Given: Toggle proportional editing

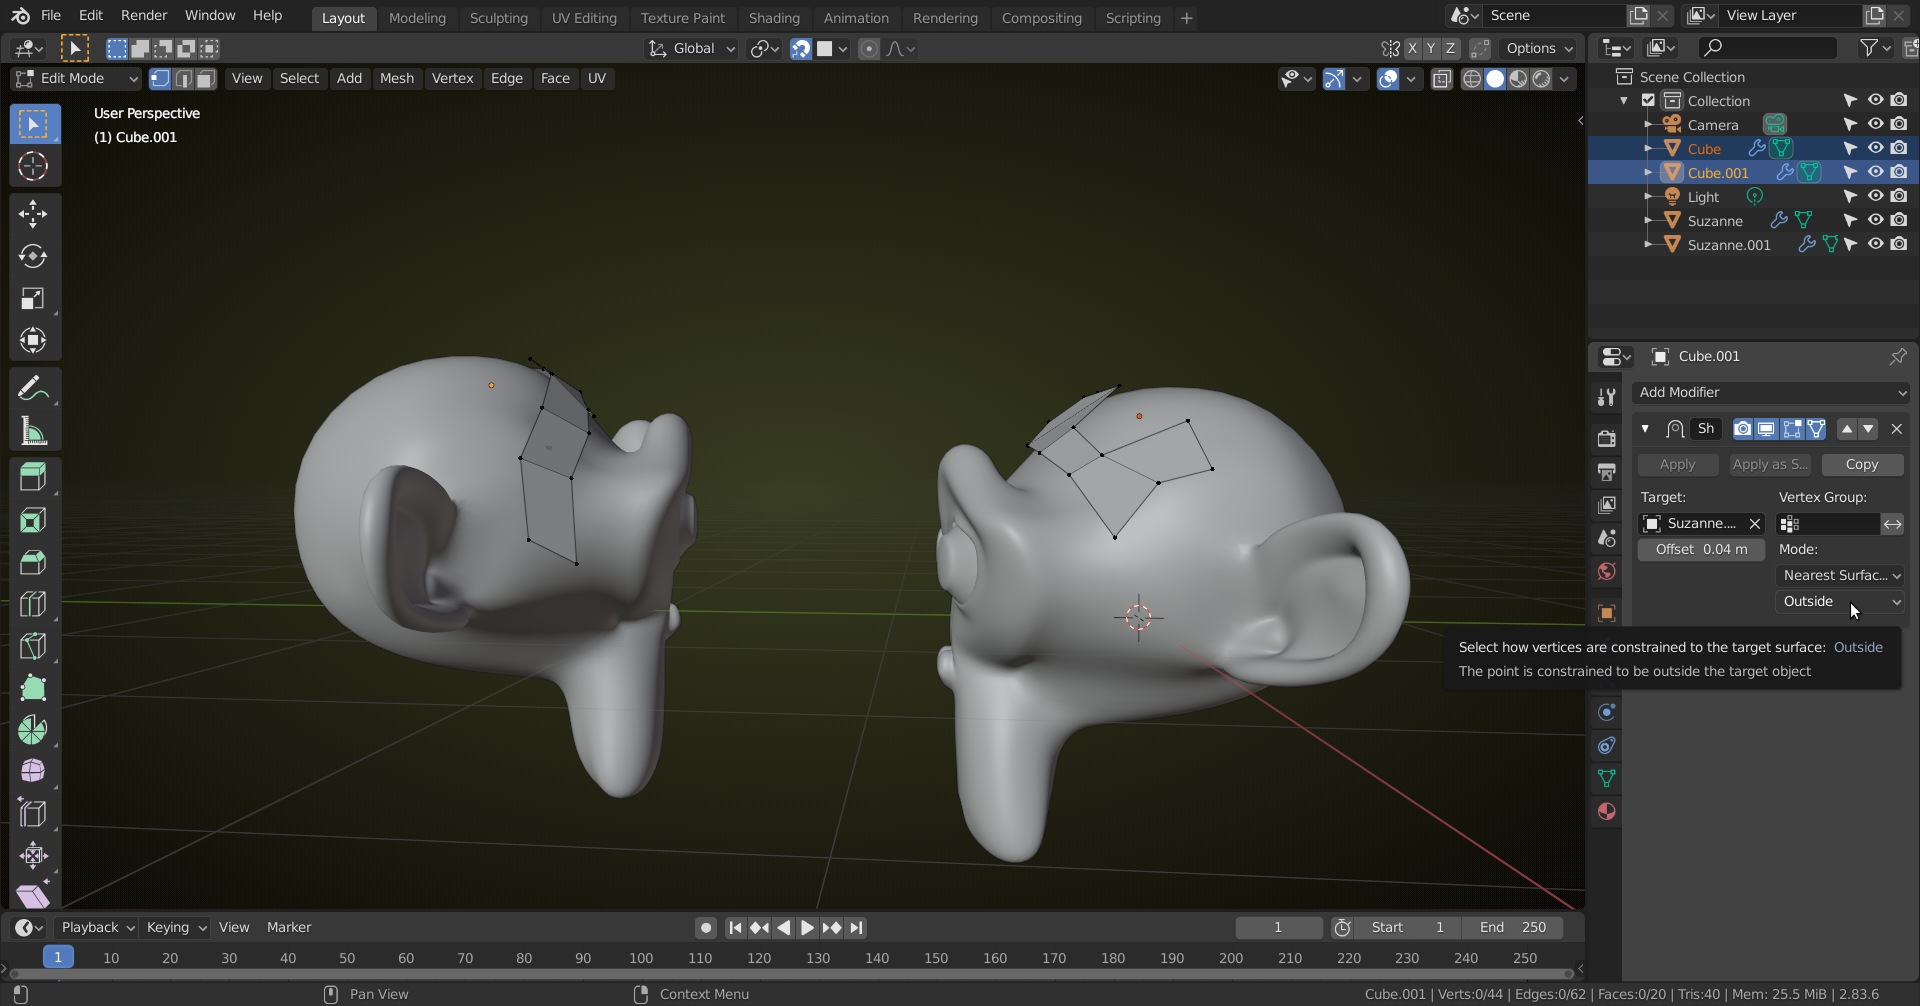Looking at the screenshot, I should pyautogui.click(x=869, y=49).
